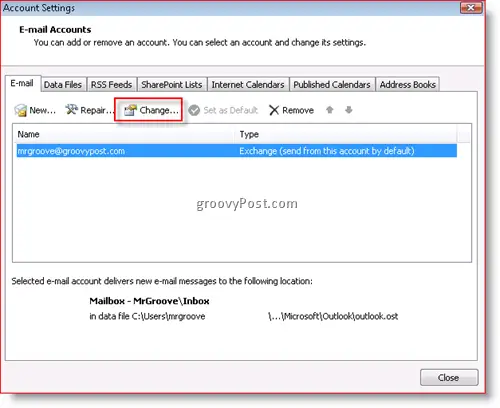Switch to the Data Files tab
The width and height of the screenshot is (500, 408).
[63, 85]
